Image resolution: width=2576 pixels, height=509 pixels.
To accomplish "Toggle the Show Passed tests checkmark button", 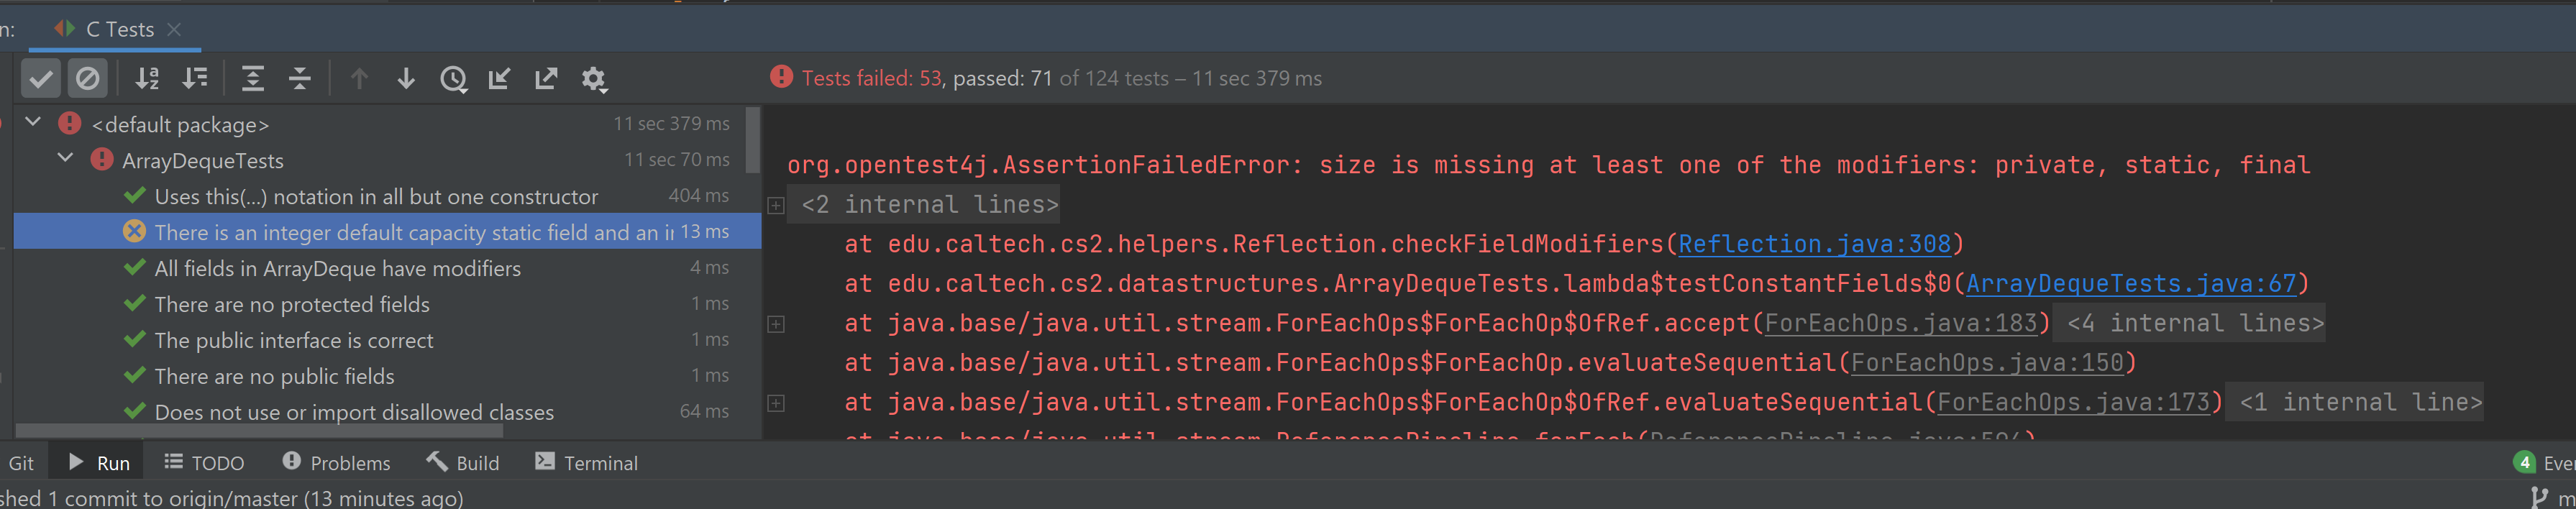I will [41, 79].
